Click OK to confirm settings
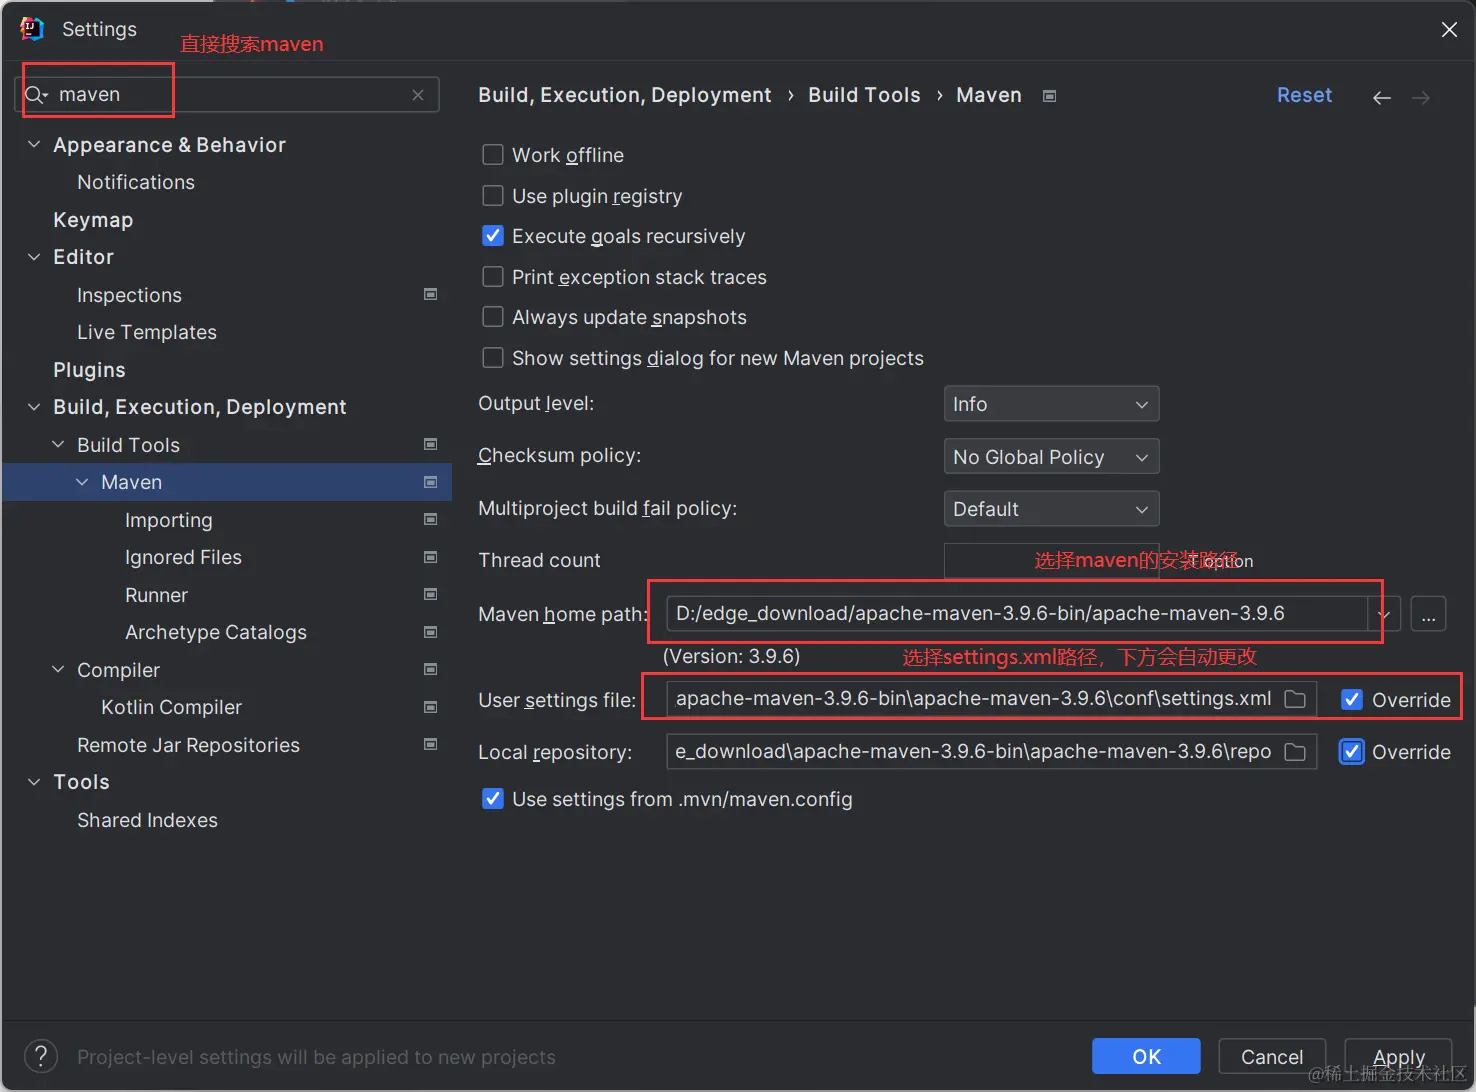 click(x=1146, y=1056)
